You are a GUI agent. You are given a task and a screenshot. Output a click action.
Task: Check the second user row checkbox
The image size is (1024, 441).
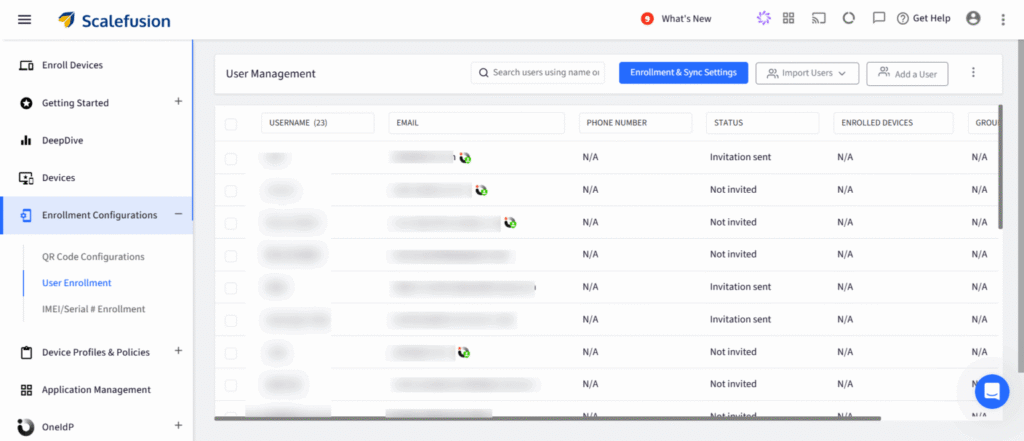(231, 191)
